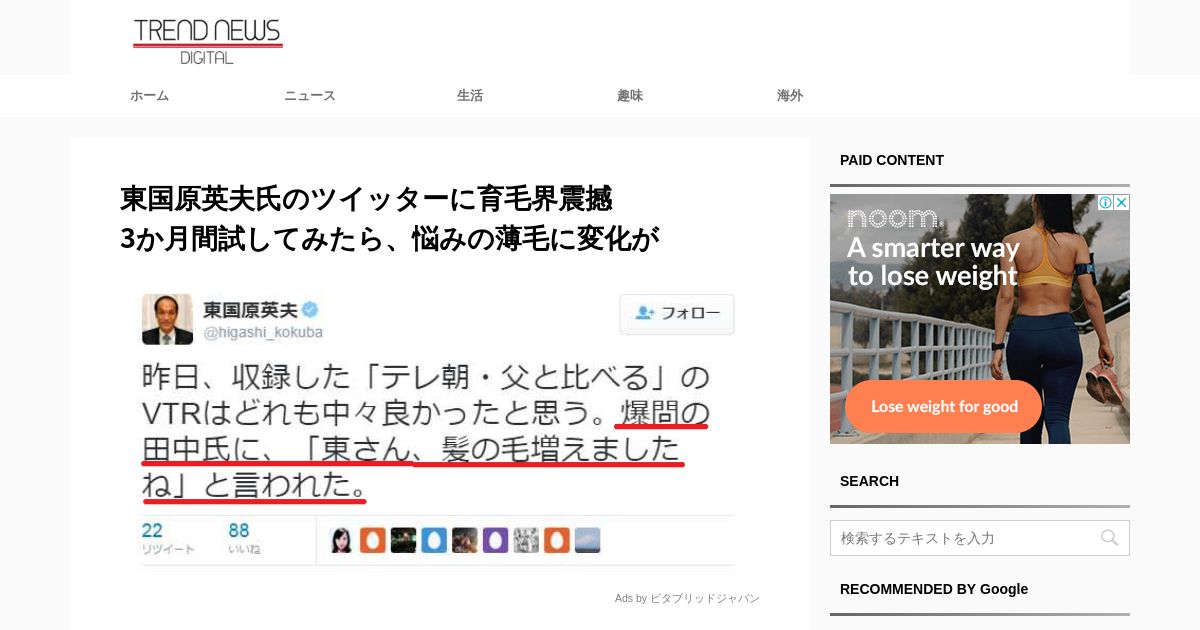The height and width of the screenshot is (630, 1200).
Task: Click the 22 リツイート count
Action: coord(167,538)
